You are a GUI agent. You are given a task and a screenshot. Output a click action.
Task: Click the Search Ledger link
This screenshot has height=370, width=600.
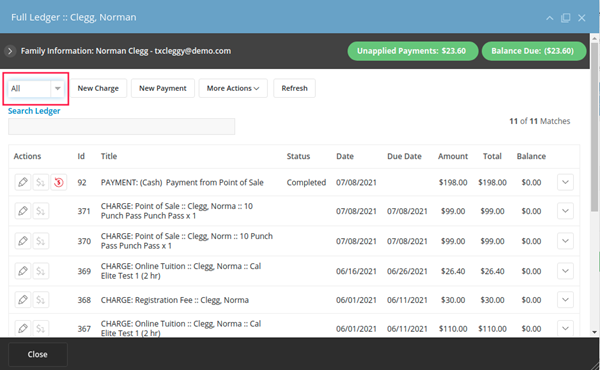(34, 111)
